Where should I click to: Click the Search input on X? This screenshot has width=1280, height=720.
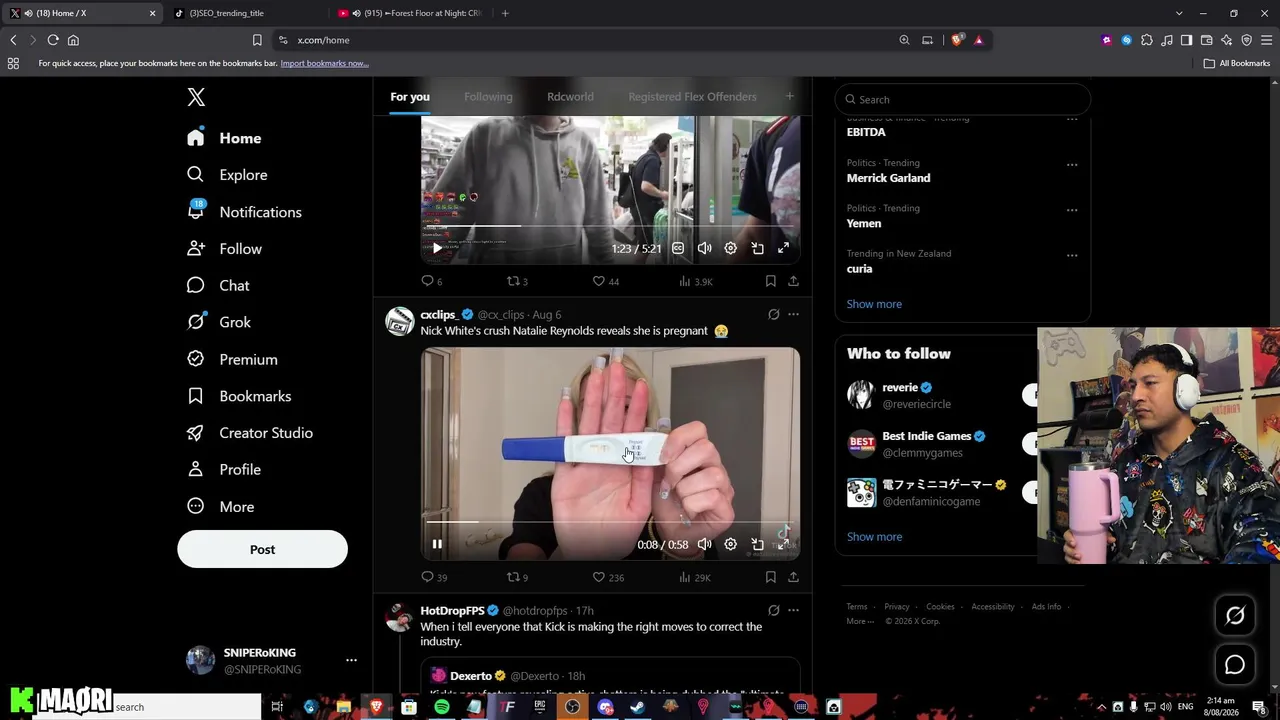(x=962, y=99)
